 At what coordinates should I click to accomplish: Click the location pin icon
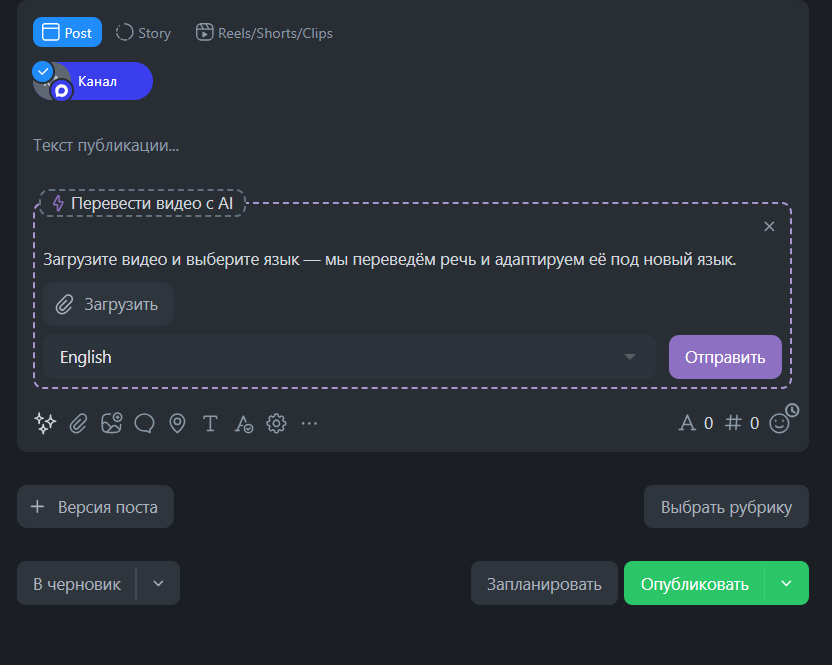pos(177,423)
